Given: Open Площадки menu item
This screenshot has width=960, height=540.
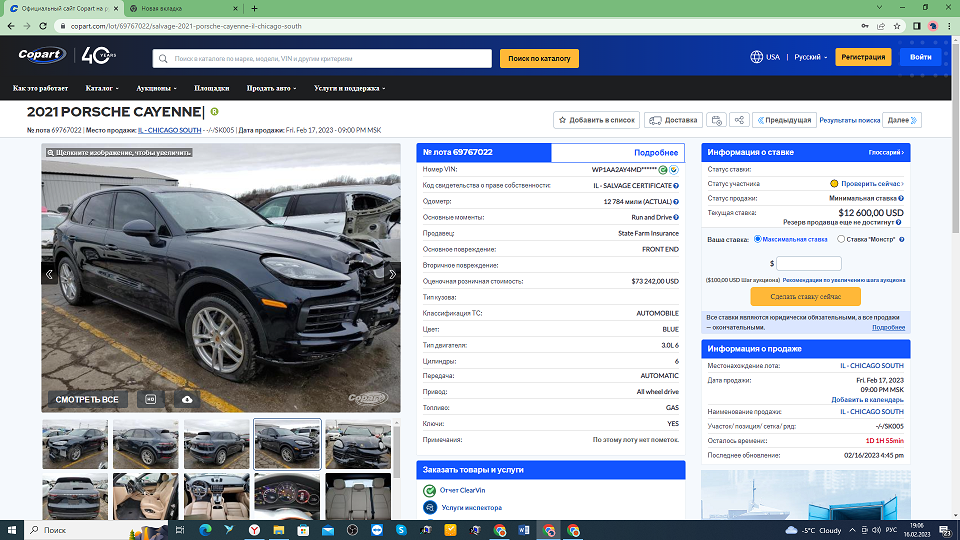Looking at the screenshot, I should pos(211,88).
